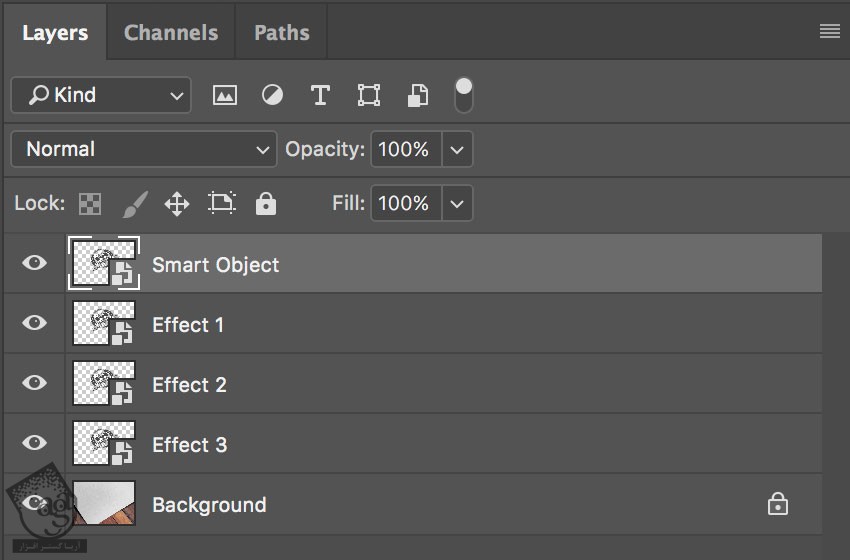This screenshot has height=560, width=850.
Task: Click the type layer filter icon
Action: 320,95
